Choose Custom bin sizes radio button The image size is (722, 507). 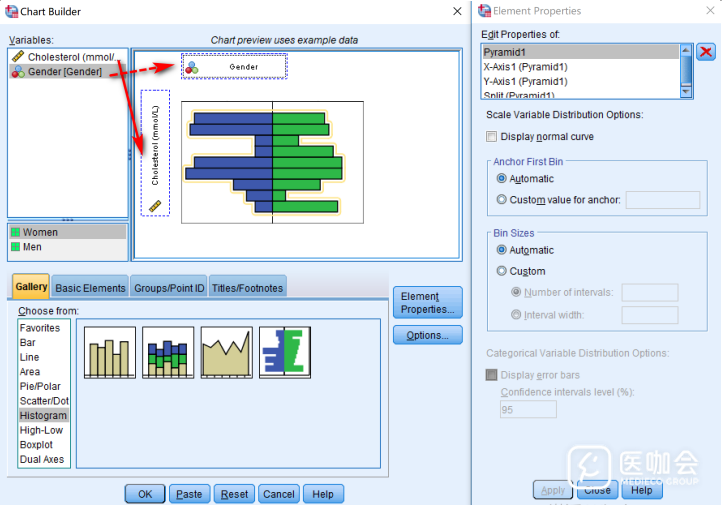[x=502, y=271]
